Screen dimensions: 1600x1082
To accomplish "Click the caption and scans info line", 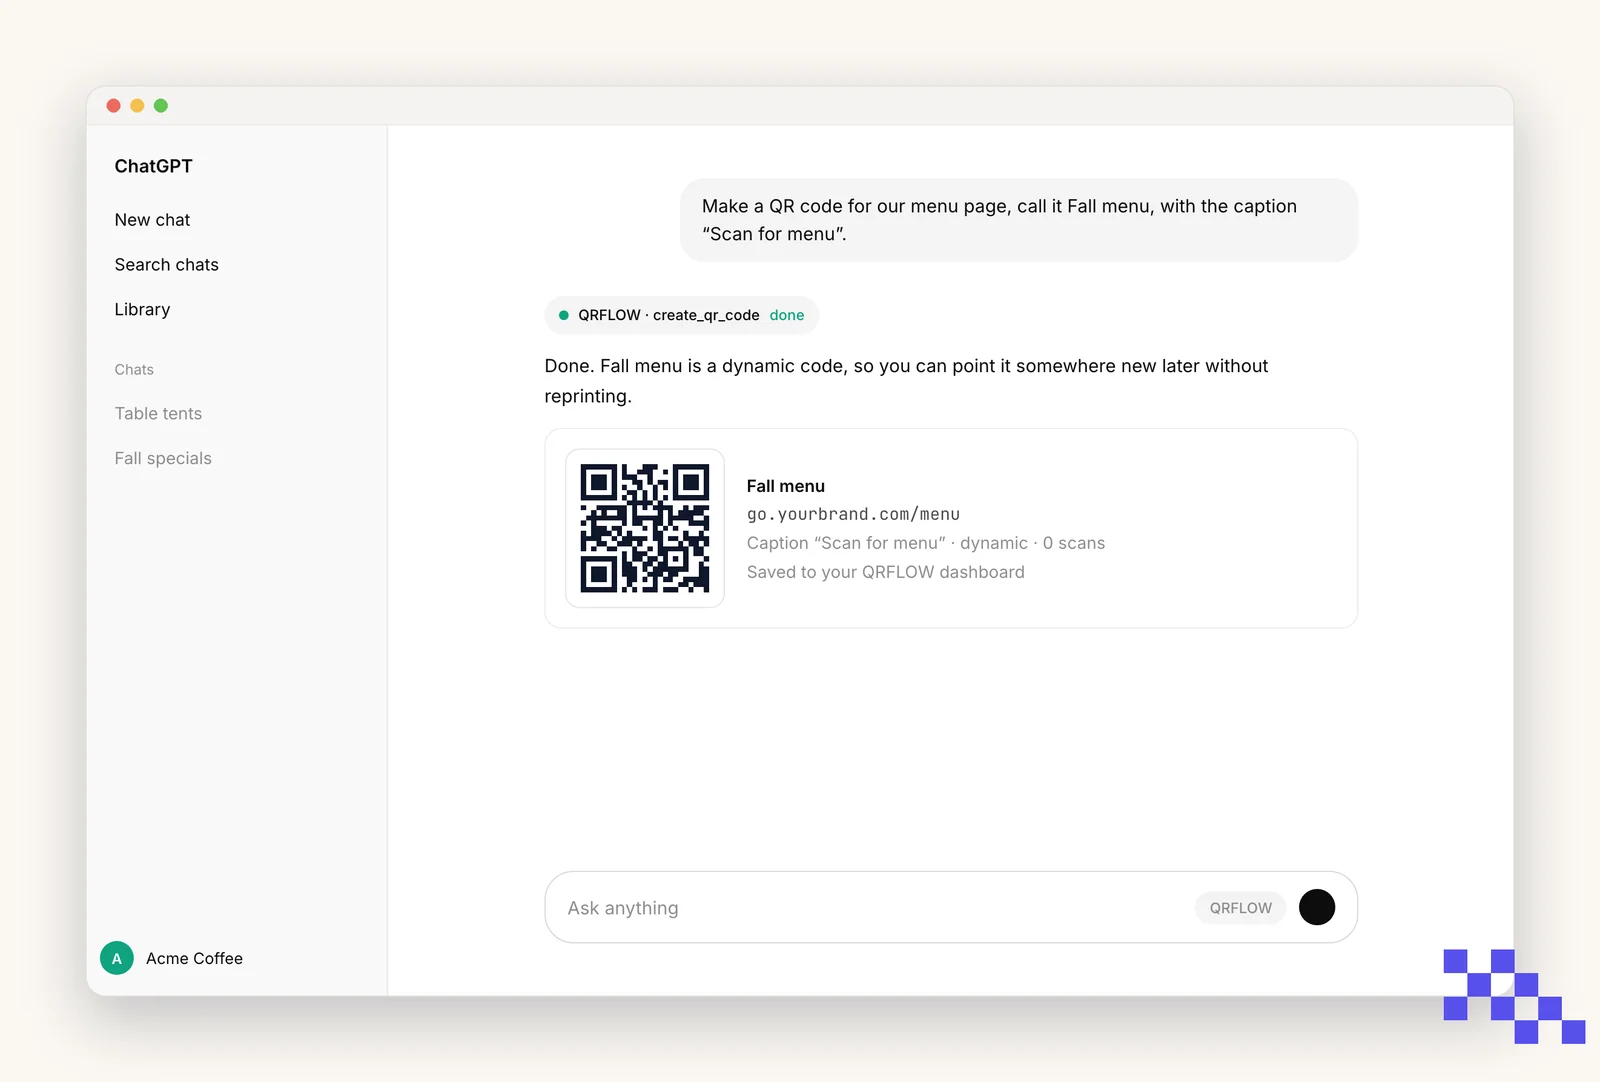I will [926, 543].
